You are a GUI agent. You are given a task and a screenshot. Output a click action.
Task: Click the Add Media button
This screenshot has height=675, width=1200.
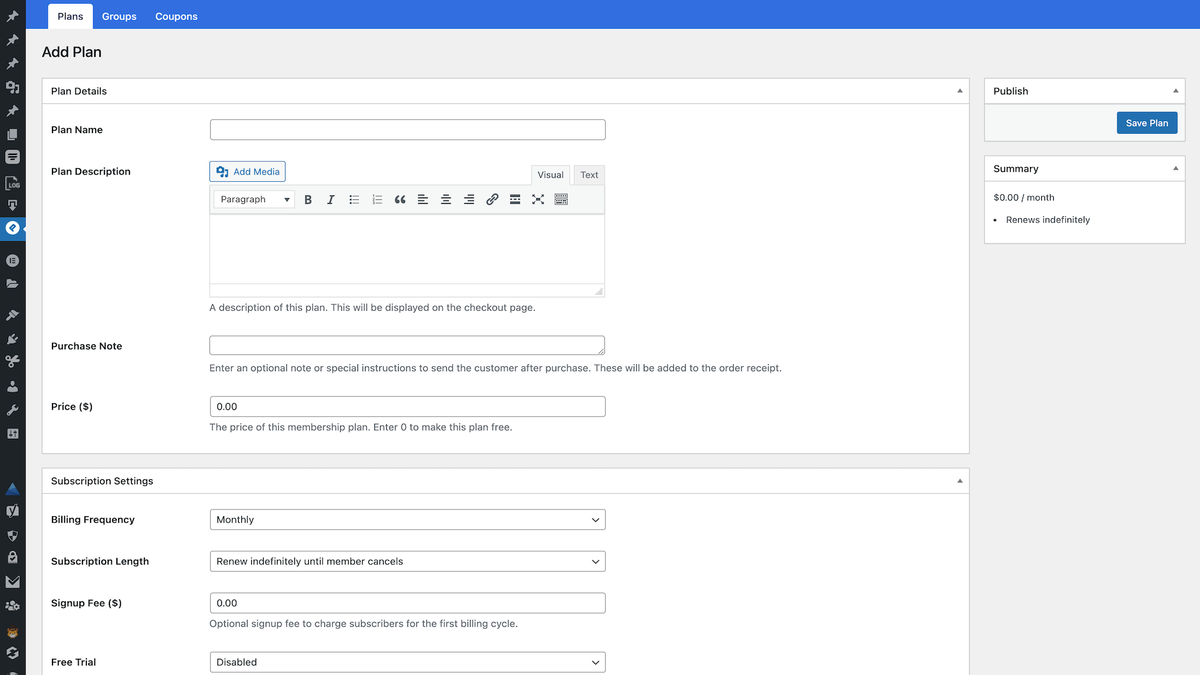tap(247, 171)
